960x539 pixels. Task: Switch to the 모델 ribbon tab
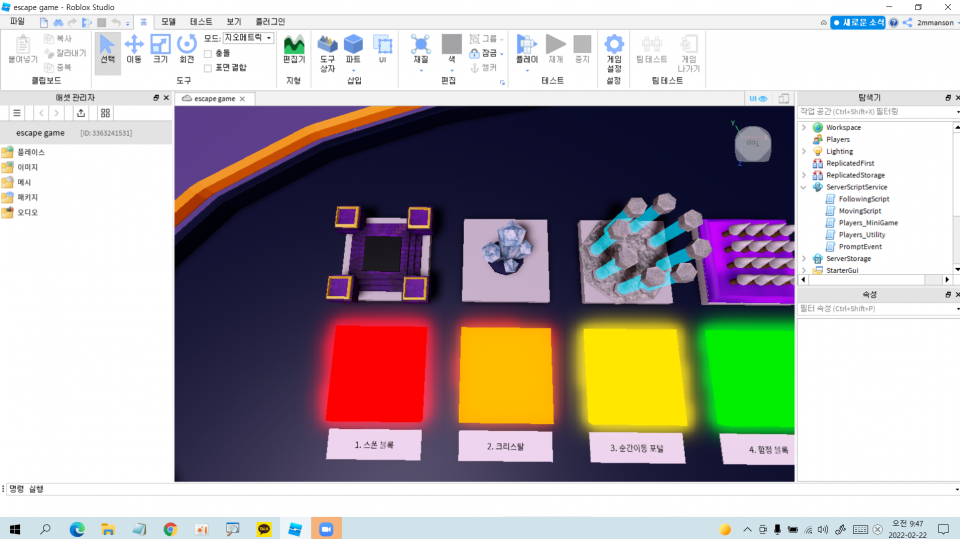pyautogui.click(x=168, y=21)
